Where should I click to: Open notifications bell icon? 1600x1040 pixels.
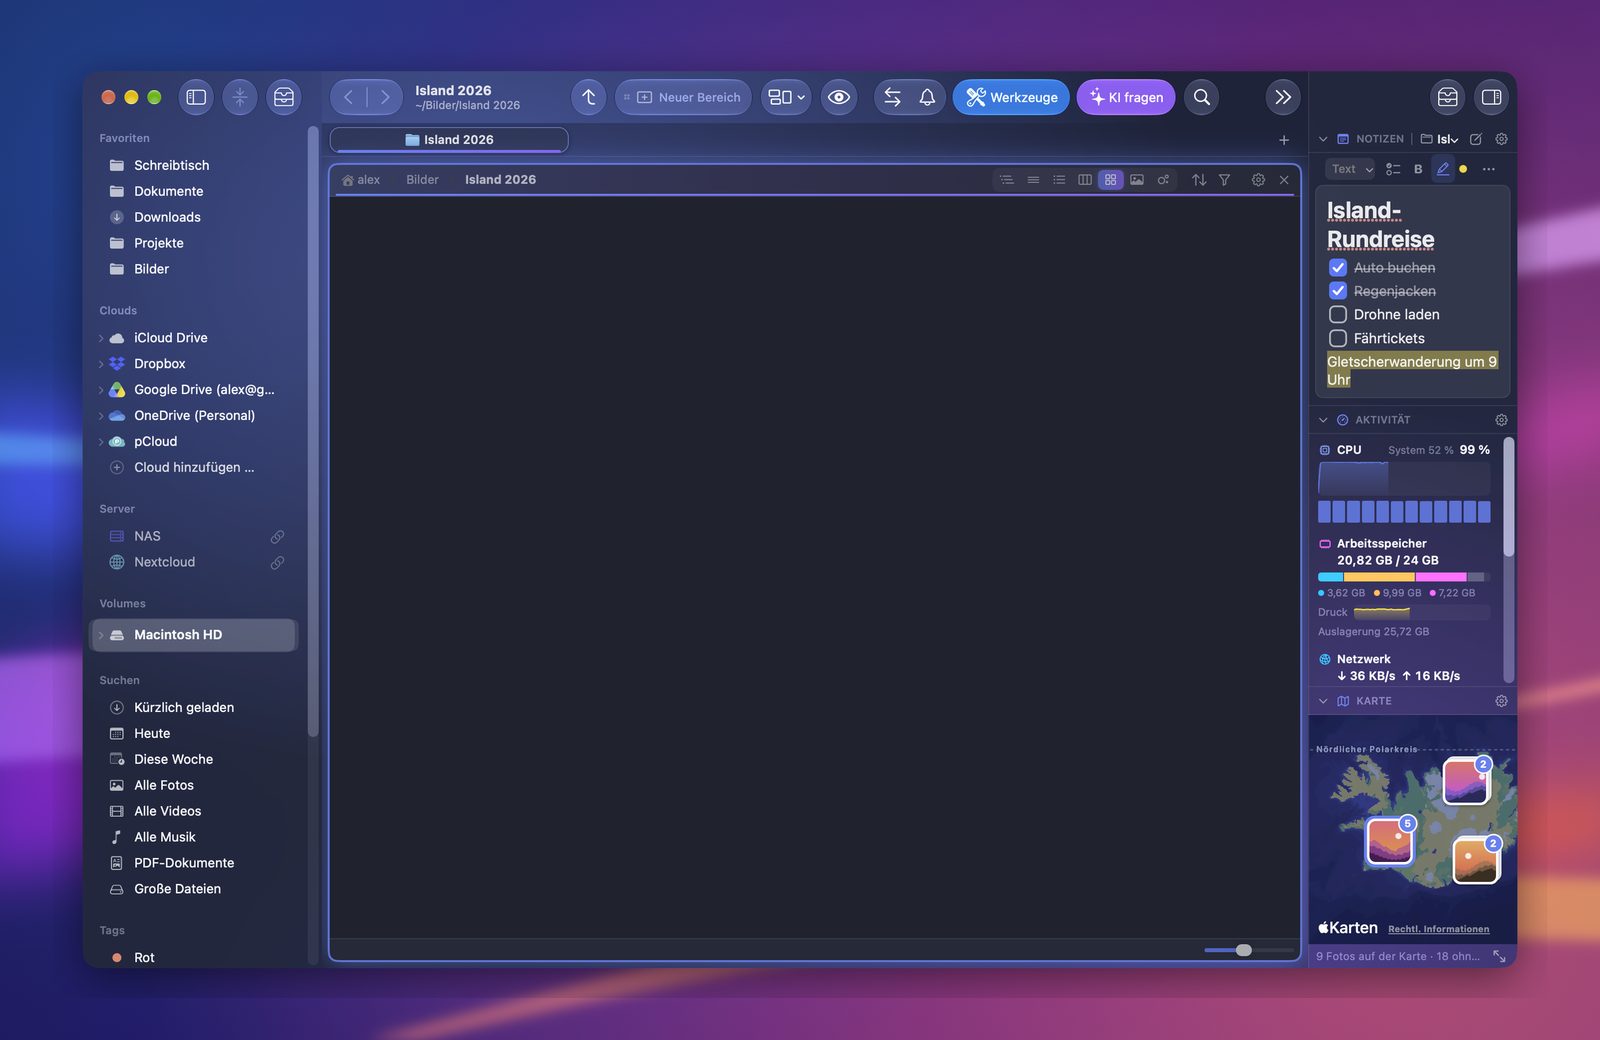pos(927,97)
